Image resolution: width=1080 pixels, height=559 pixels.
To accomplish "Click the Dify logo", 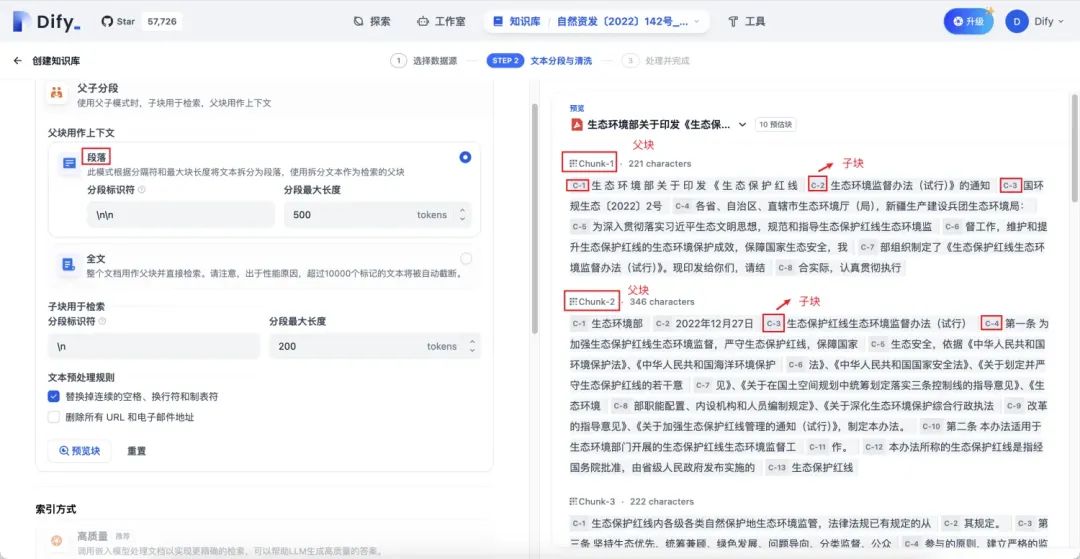I will (x=45, y=21).
